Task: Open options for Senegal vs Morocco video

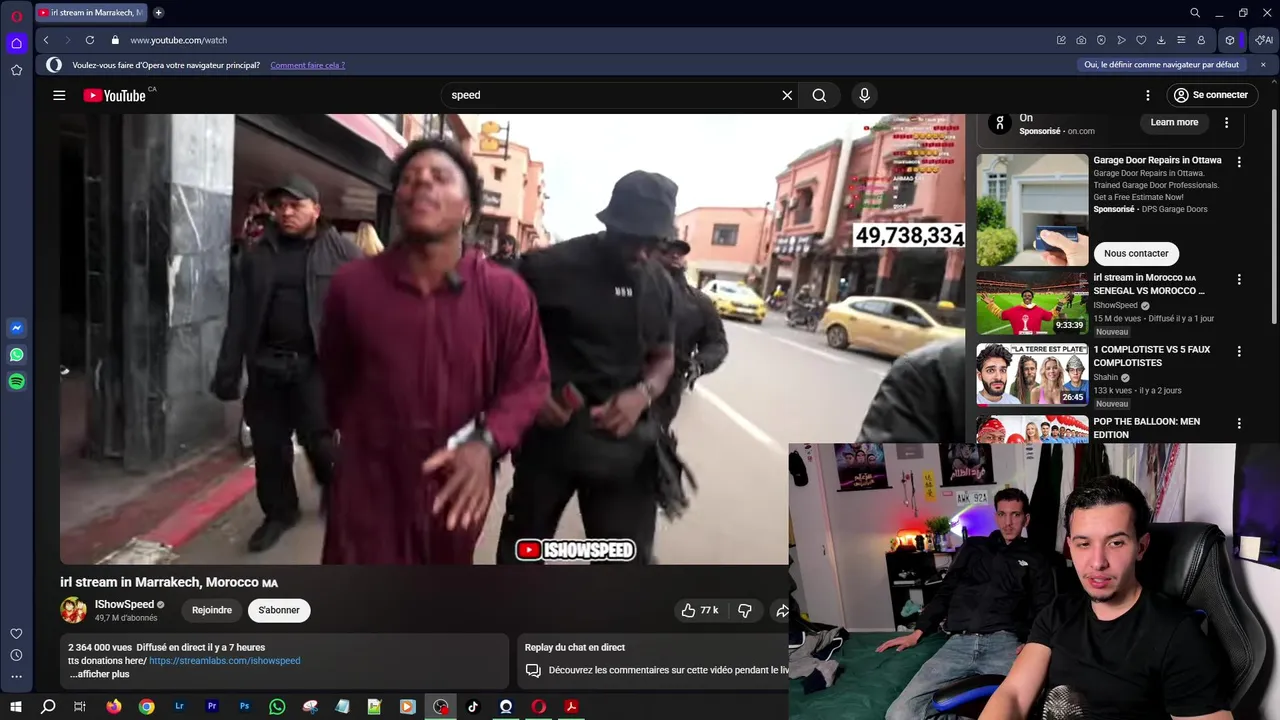Action: (x=1239, y=280)
